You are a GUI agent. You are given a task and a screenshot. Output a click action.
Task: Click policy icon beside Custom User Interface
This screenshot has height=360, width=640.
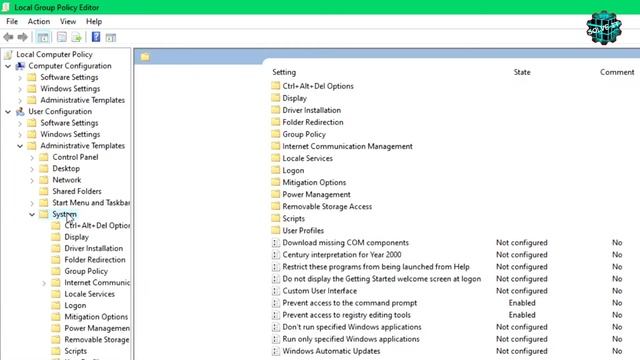[276, 291]
